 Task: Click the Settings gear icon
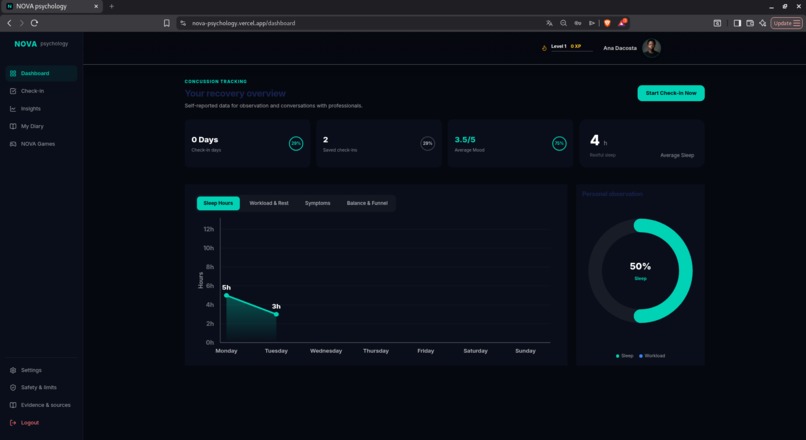13,370
